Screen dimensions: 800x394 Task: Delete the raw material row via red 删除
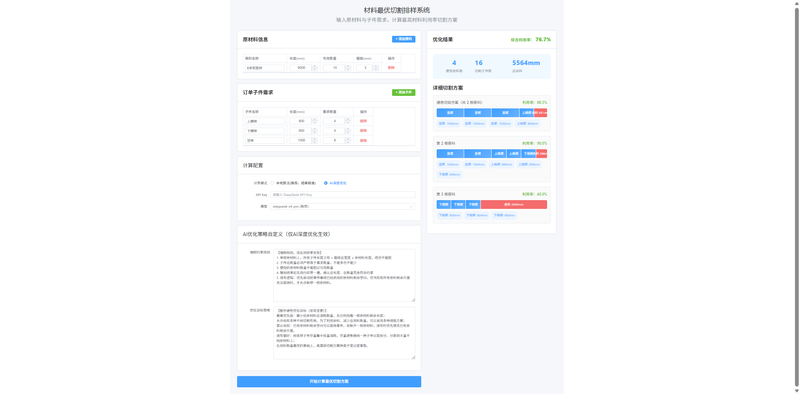coord(391,67)
